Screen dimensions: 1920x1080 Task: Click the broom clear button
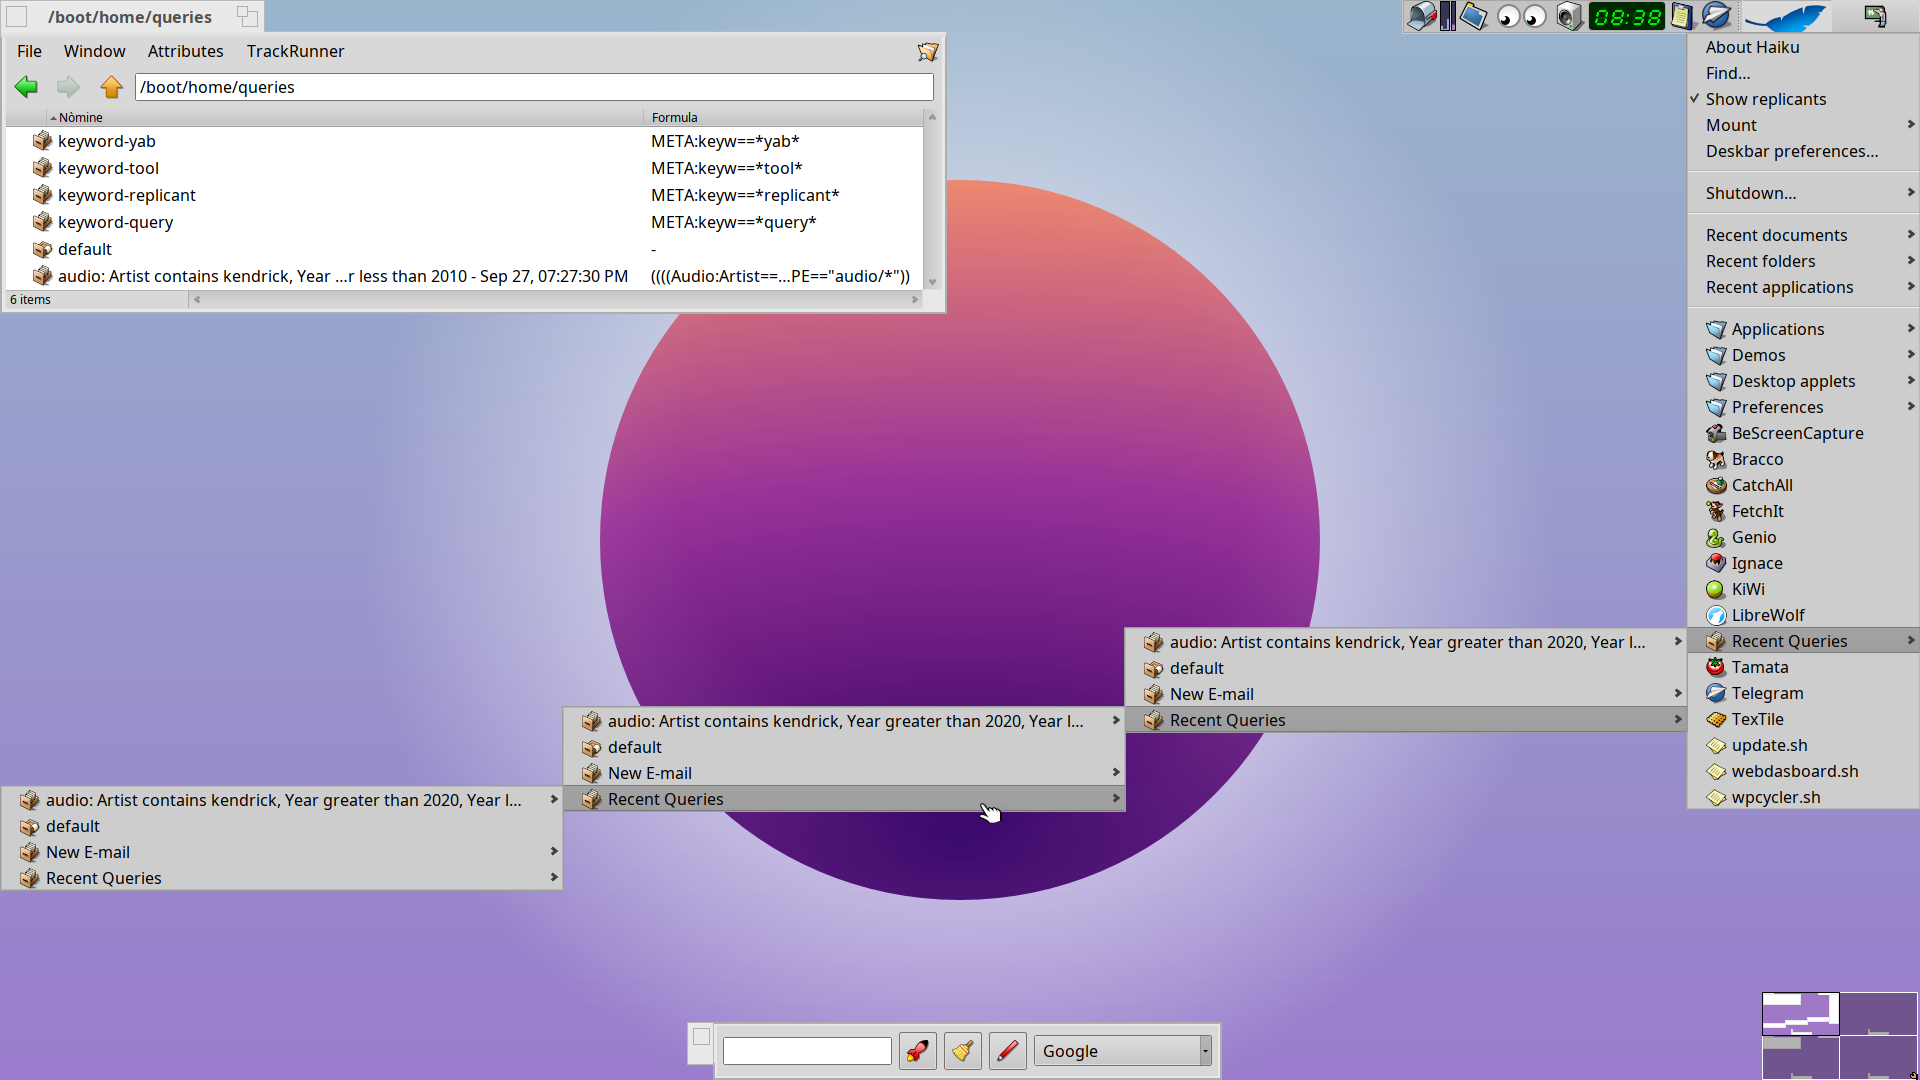tap(962, 1051)
